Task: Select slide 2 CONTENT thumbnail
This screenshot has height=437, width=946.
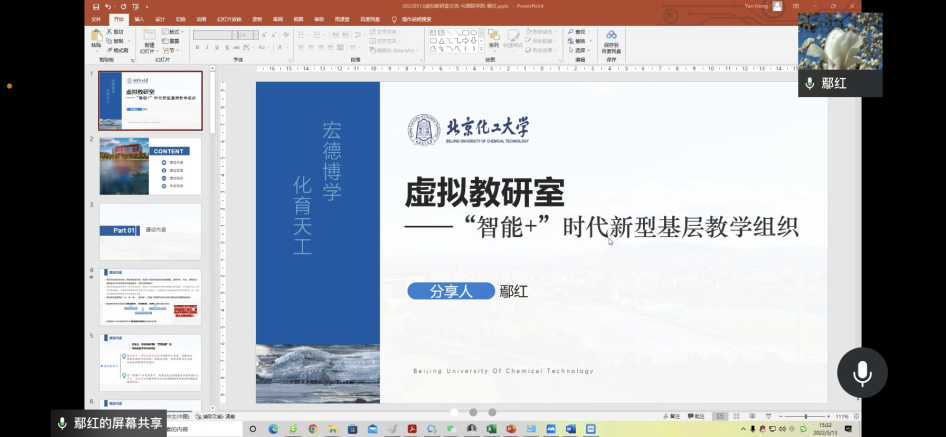Action: (150, 166)
